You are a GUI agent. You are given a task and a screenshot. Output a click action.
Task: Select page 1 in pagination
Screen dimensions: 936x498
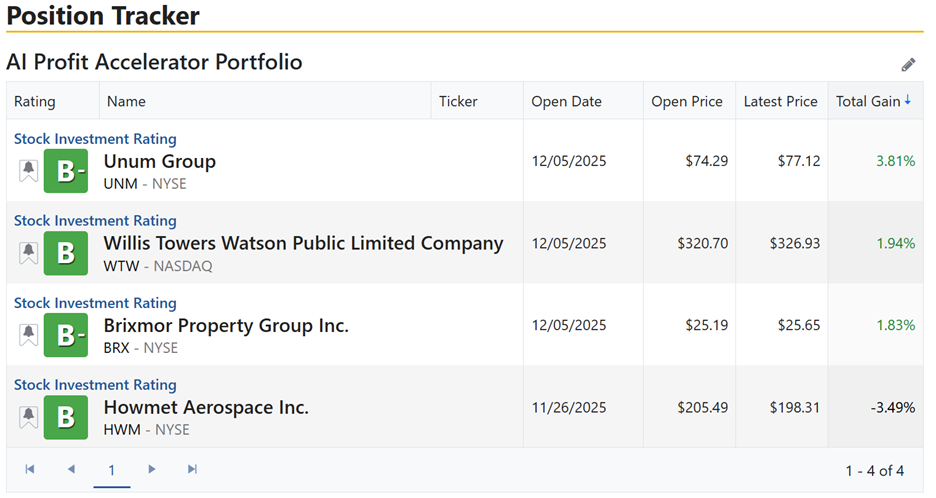pyautogui.click(x=112, y=470)
